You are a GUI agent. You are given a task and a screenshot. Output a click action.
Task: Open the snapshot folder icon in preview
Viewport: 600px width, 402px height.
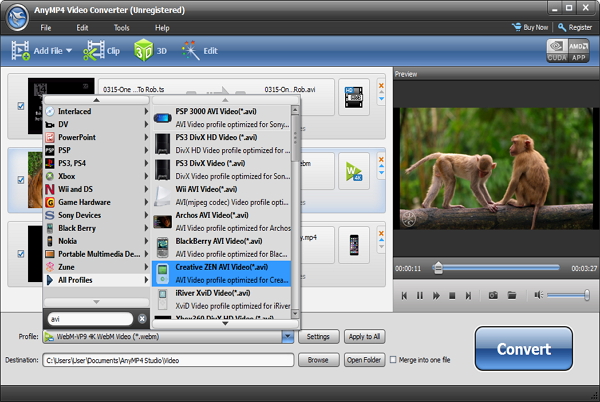tap(511, 295)
